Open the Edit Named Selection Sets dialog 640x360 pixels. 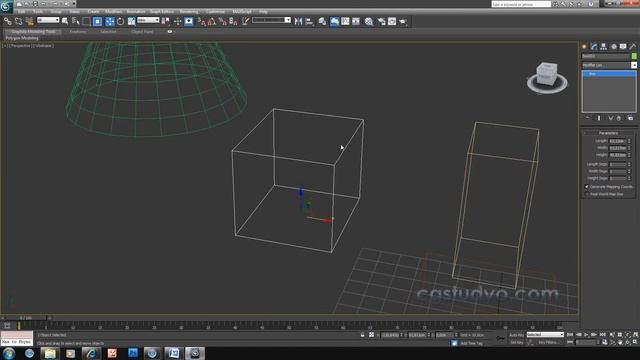(x=245, y=21)
